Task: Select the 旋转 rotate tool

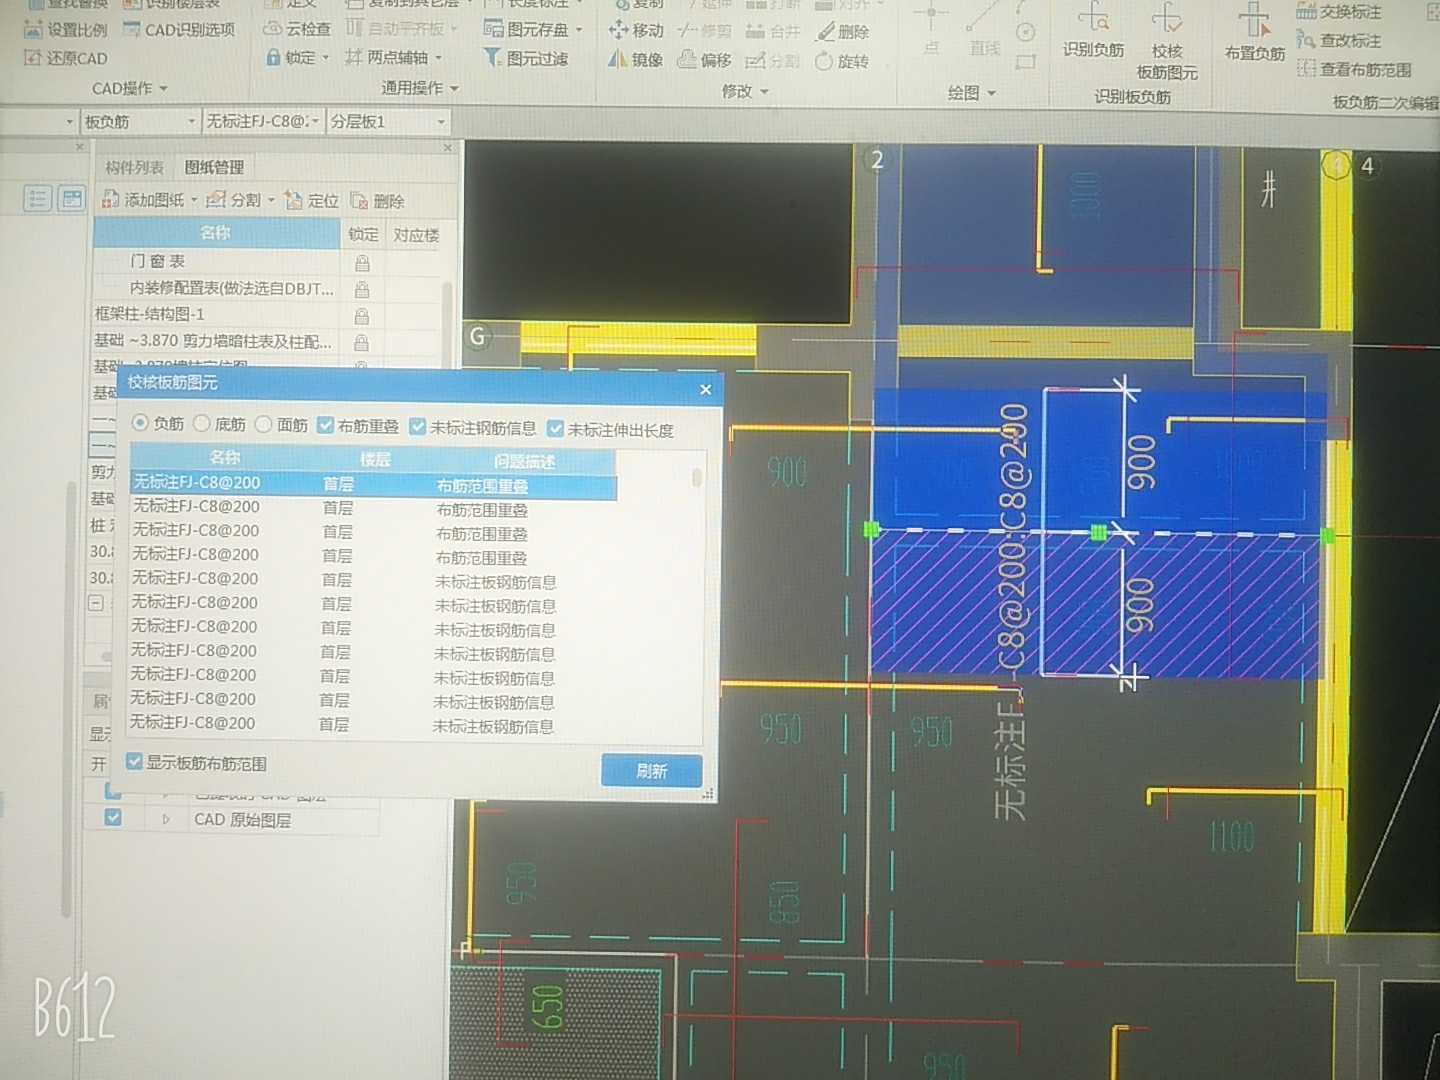Action: coord(842,61)
